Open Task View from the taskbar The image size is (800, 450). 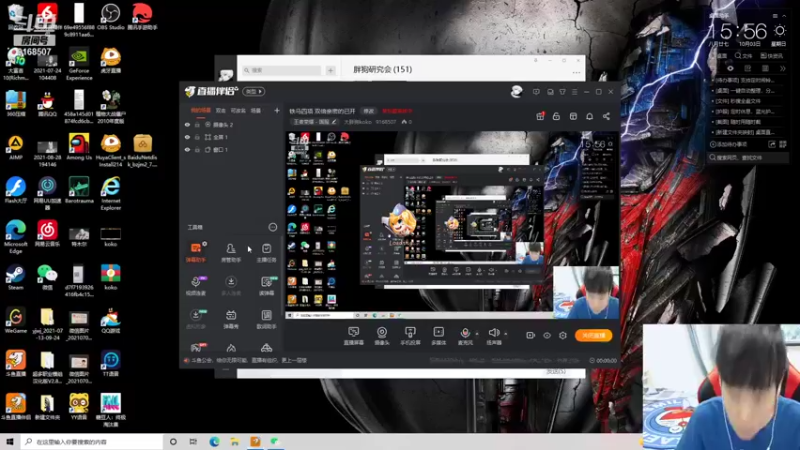[x=193, y=441]
